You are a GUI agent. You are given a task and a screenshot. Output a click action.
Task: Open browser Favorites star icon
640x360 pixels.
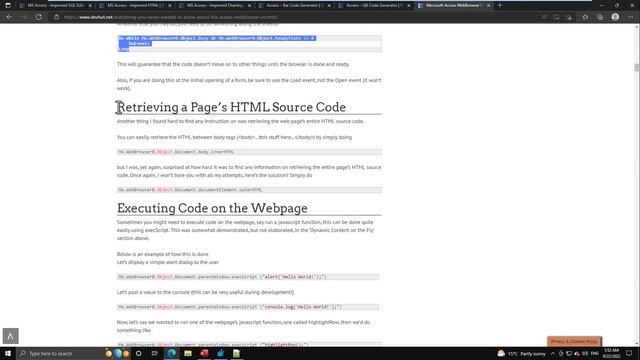(x=585, y=17)
